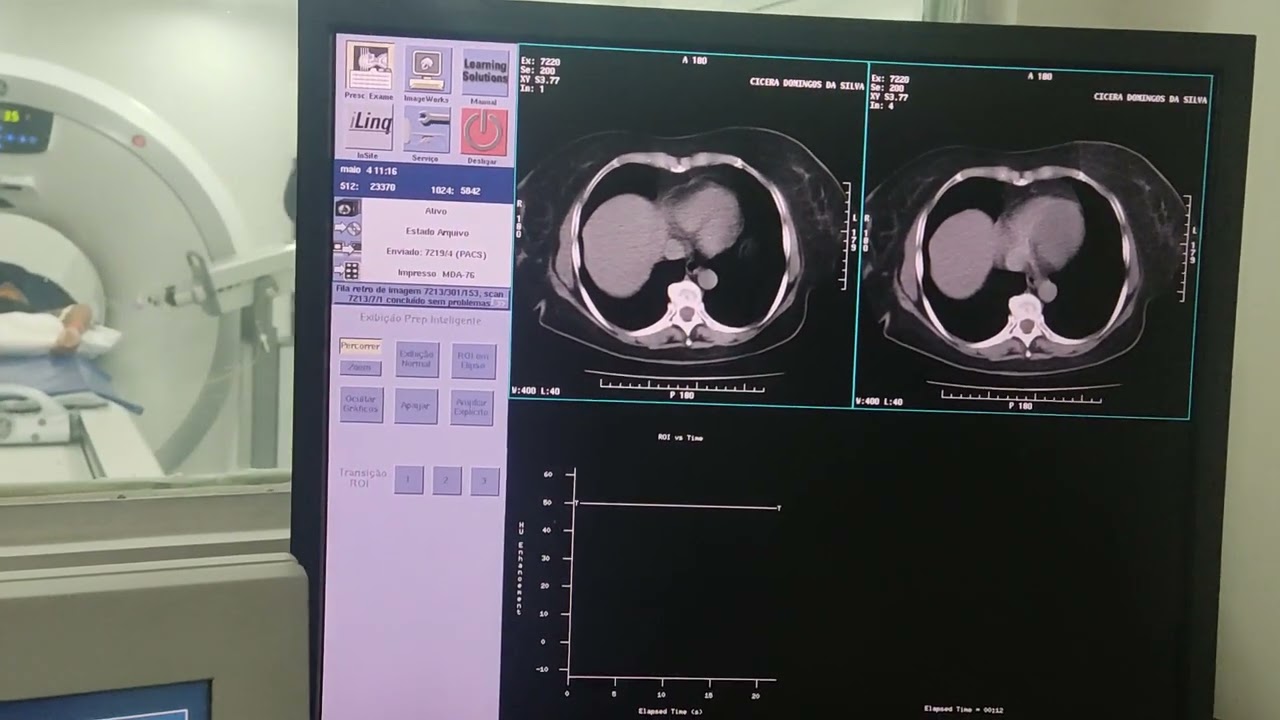Image resolution: width=1280 pixels, height=720 pixels.
Task: Click the film print icon beside Impresso
Action: point(347,270)
